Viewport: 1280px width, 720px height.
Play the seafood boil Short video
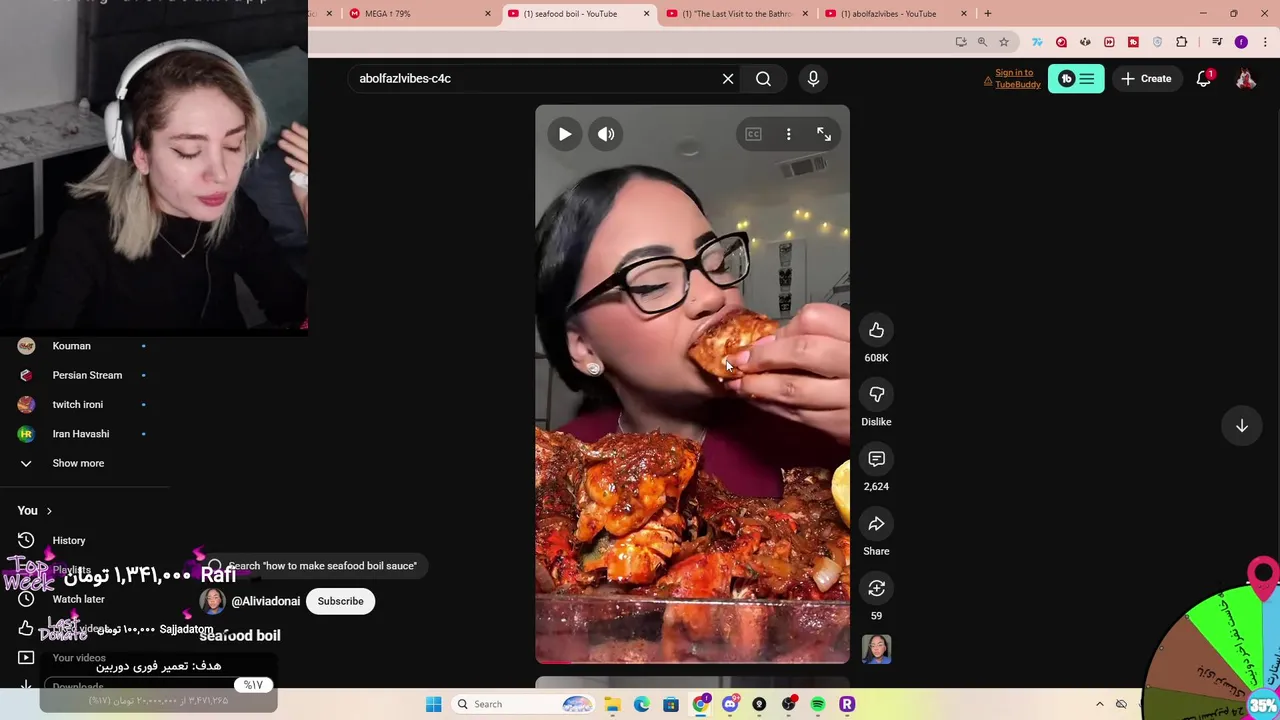coord(565,134)
